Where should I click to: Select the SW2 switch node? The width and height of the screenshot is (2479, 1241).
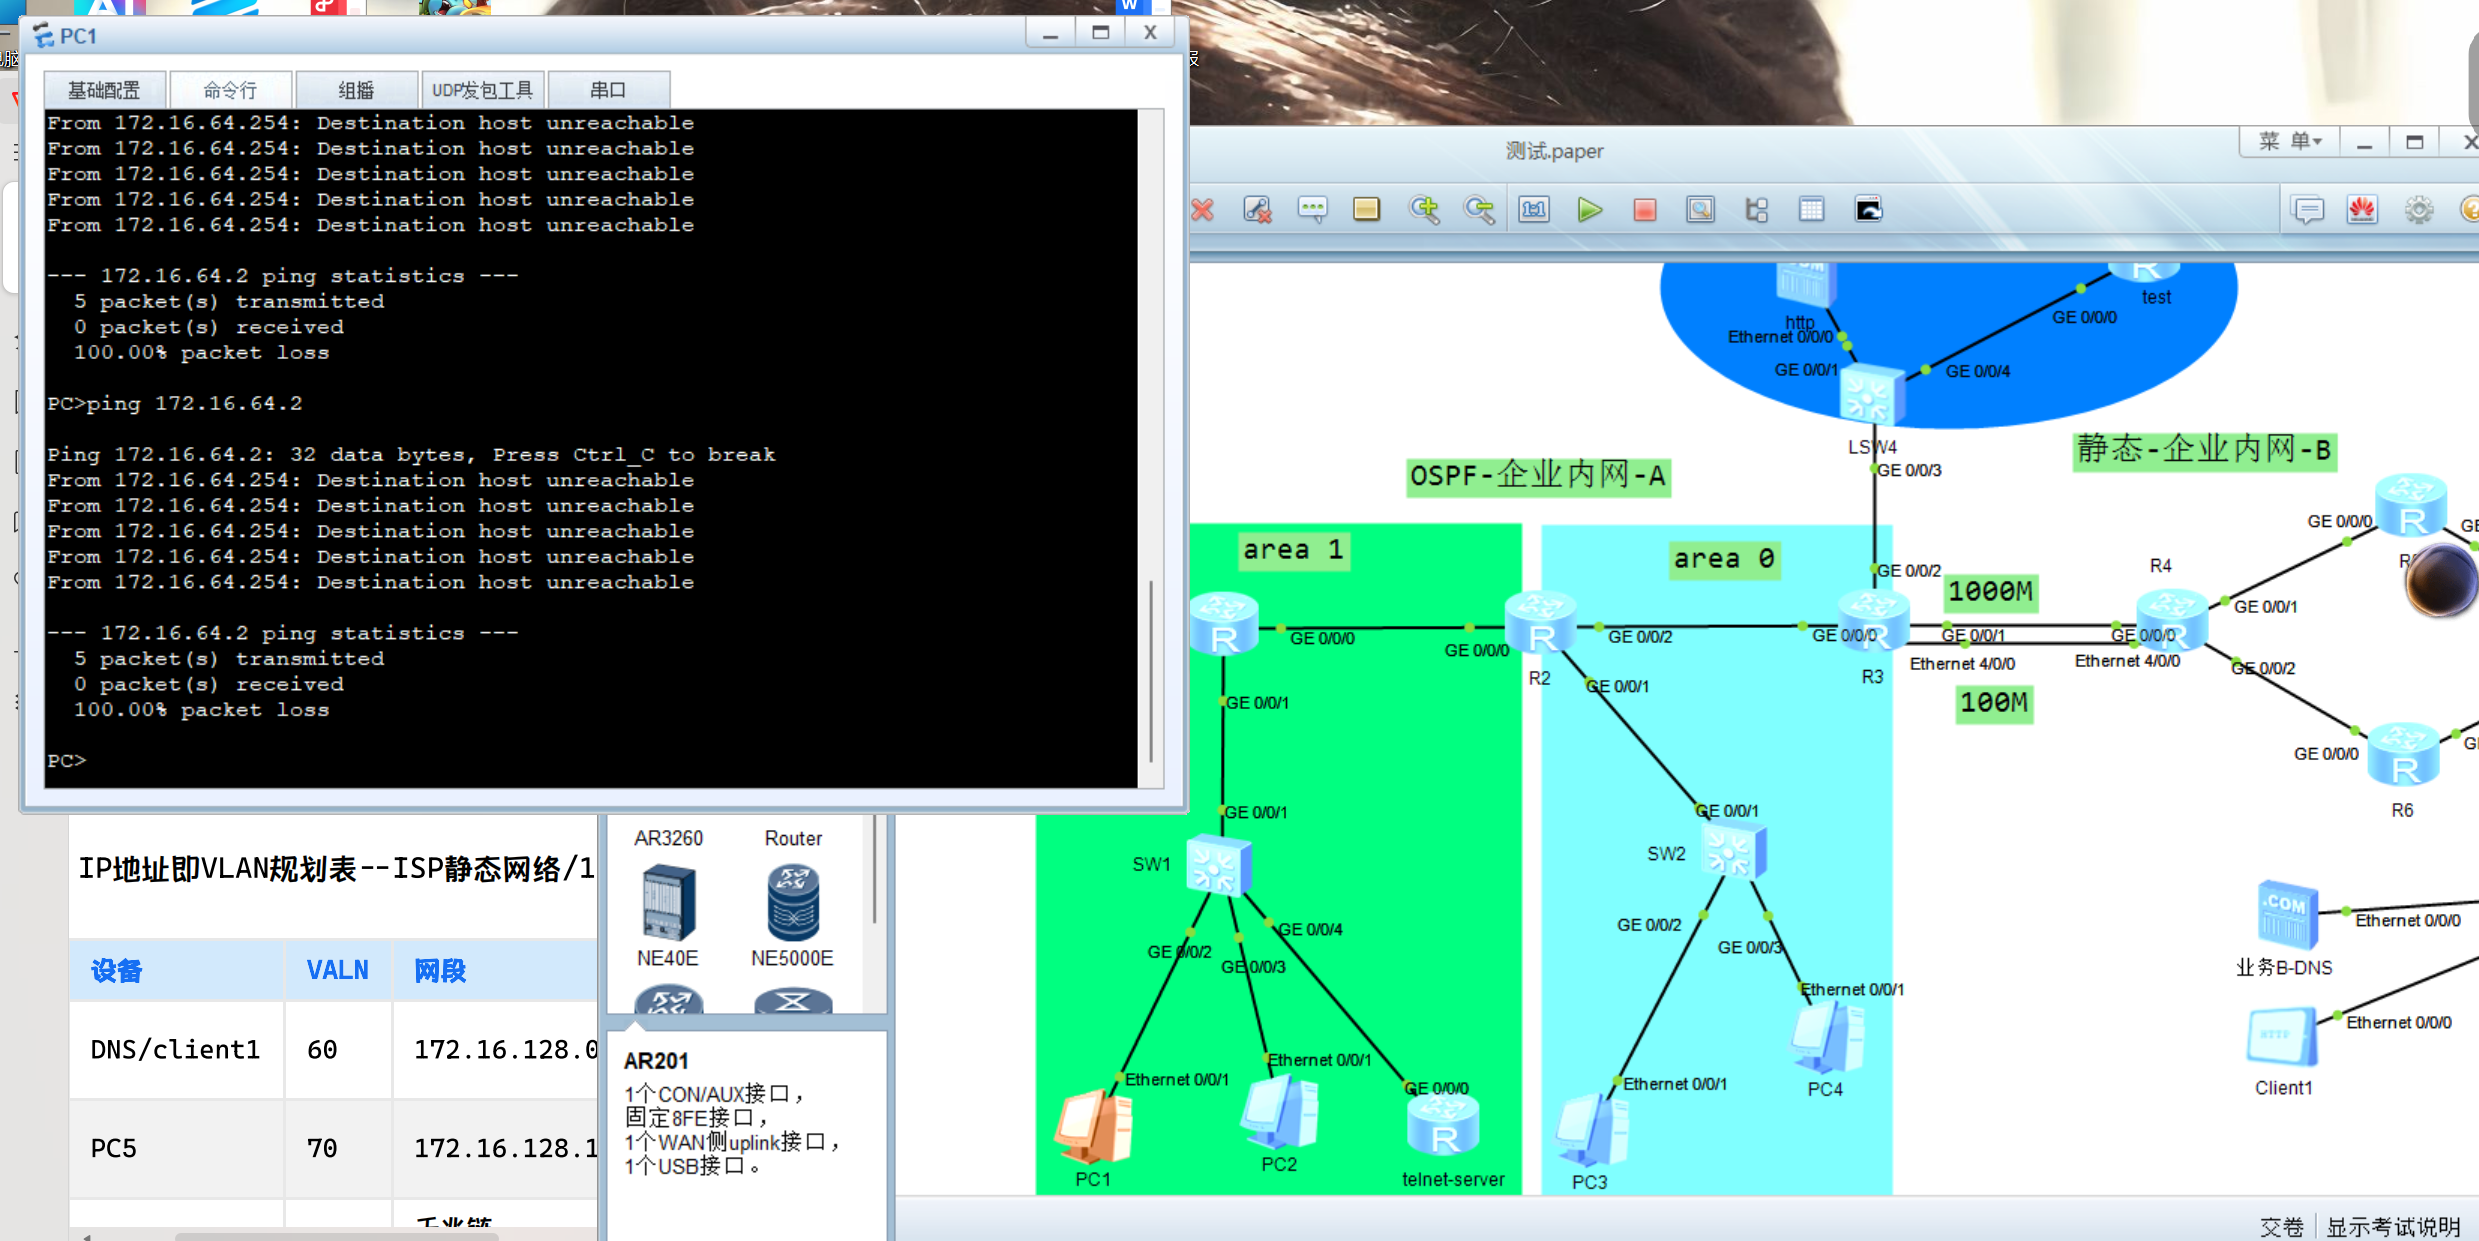click(x=1735, y=852)
